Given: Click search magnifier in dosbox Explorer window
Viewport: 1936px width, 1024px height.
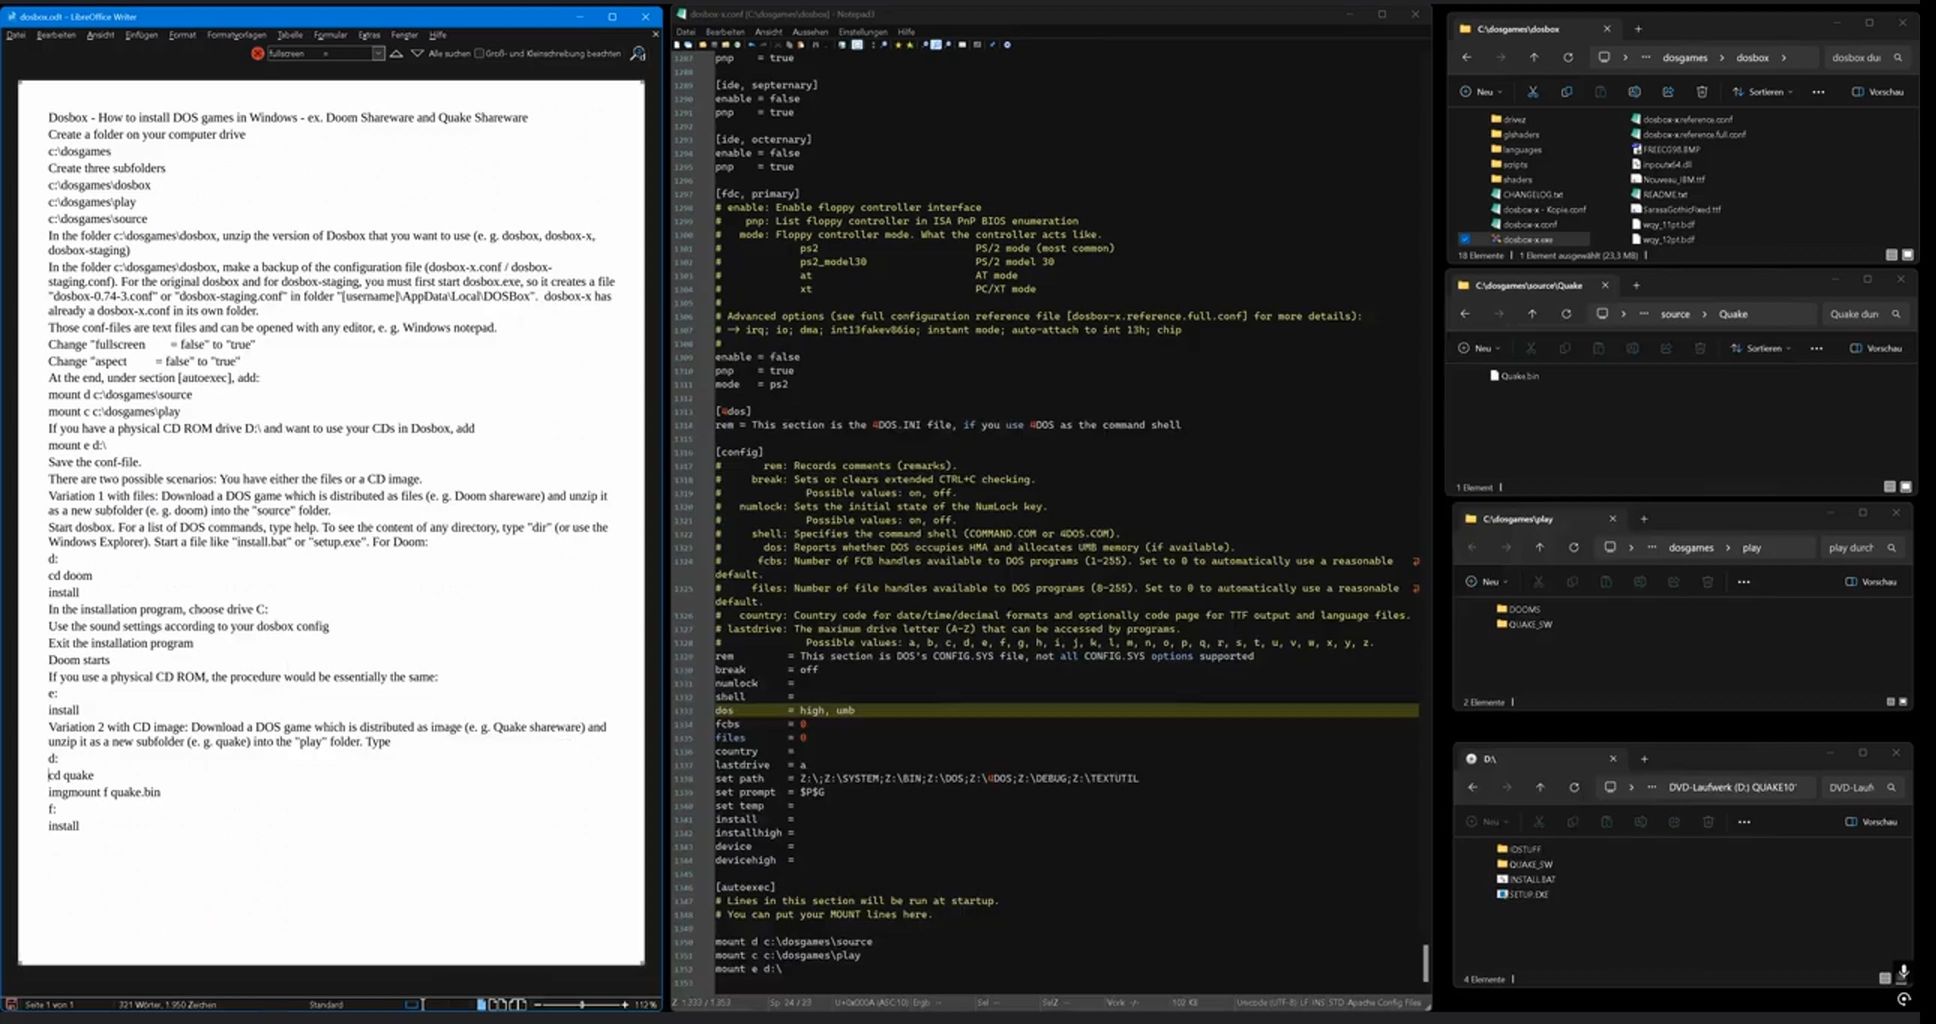Looking at the screenshot, I should (1898, 57).
